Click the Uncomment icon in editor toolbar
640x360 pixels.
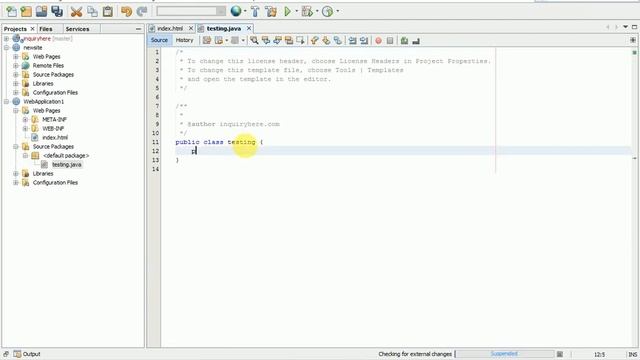416,40
